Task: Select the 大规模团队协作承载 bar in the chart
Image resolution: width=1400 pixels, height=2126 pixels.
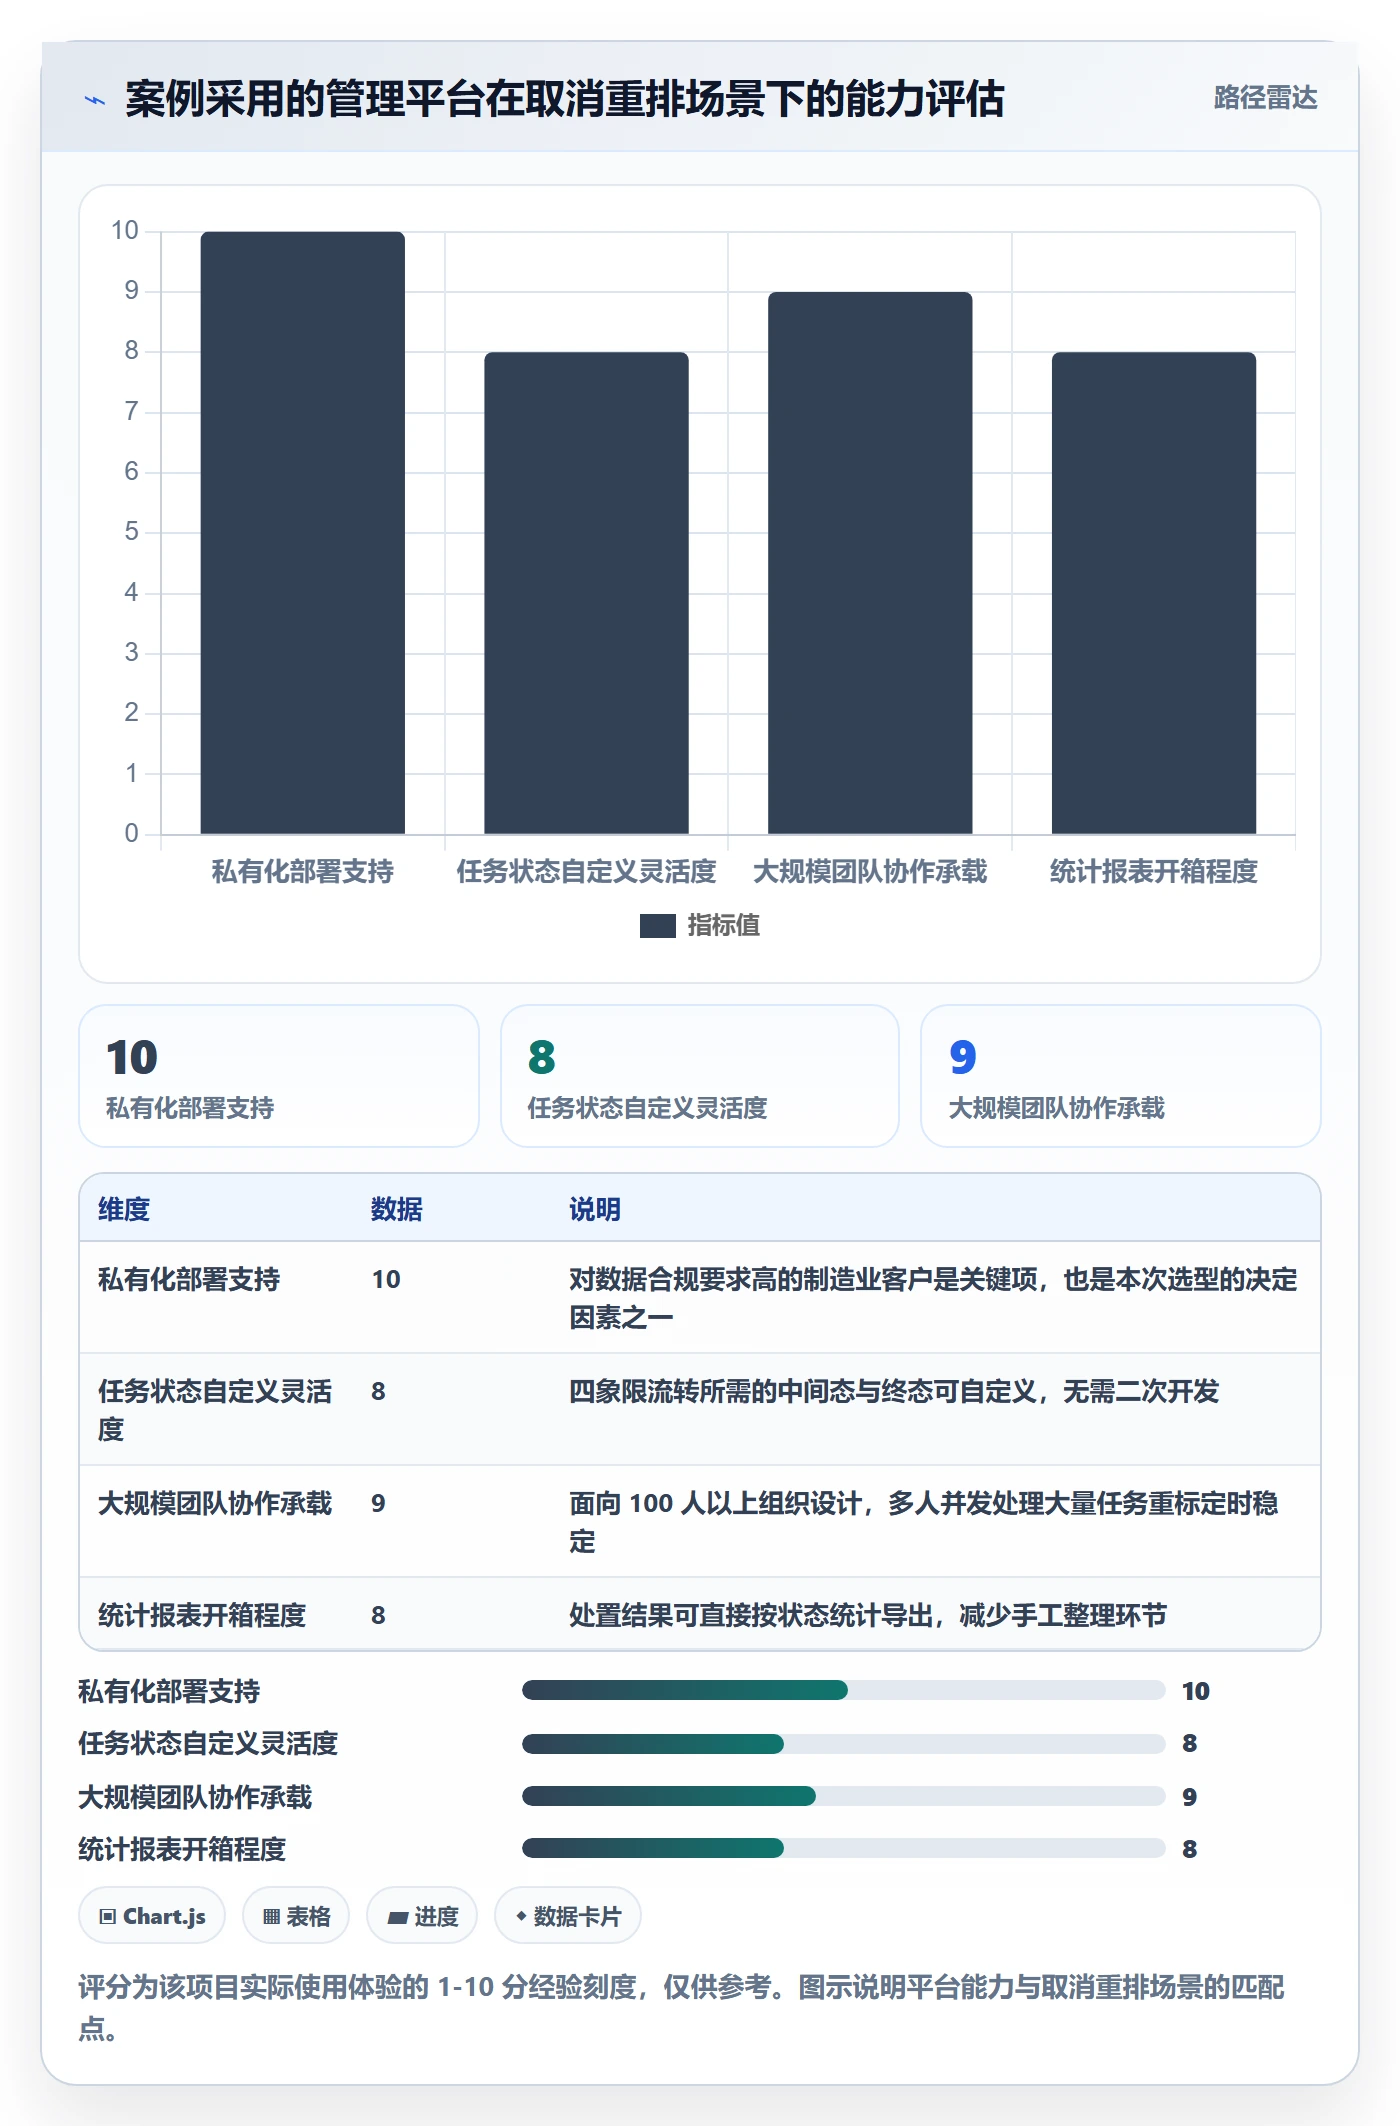Action: click(870, 563)
